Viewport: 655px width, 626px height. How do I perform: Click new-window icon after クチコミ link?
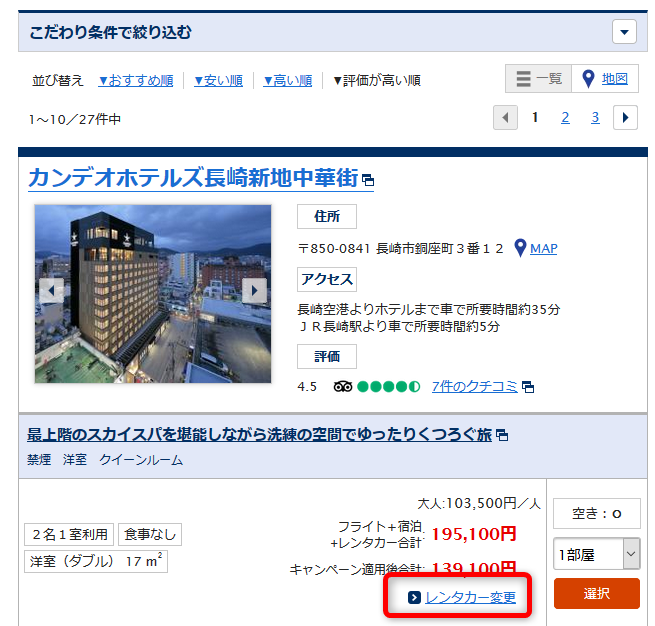point(528,387)
